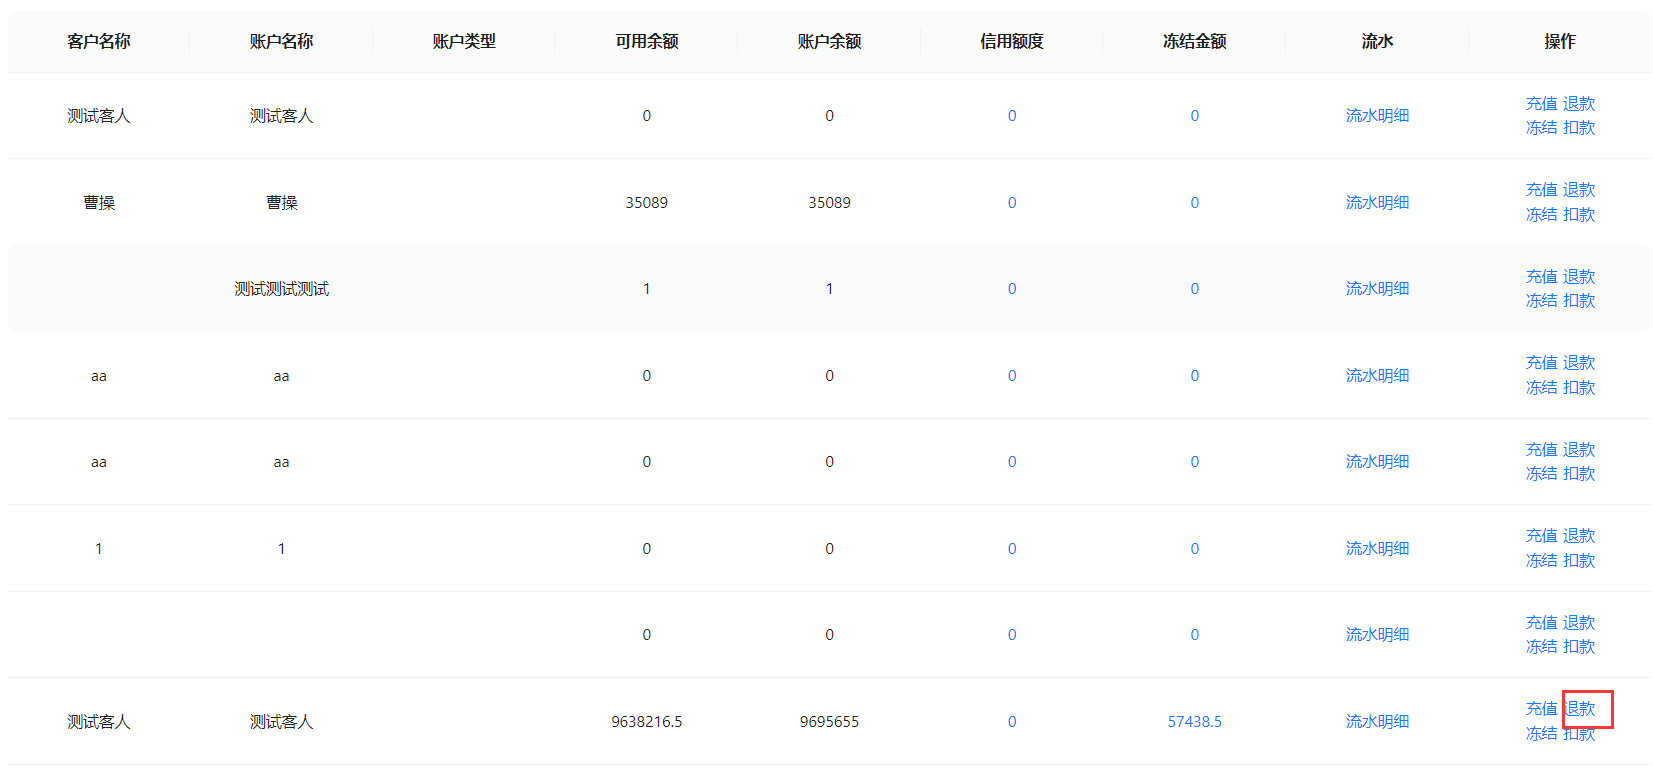Viewport: 1653px width, 778px height.
Task: Click the 客户名称 column header
Action: coord(99,41)
